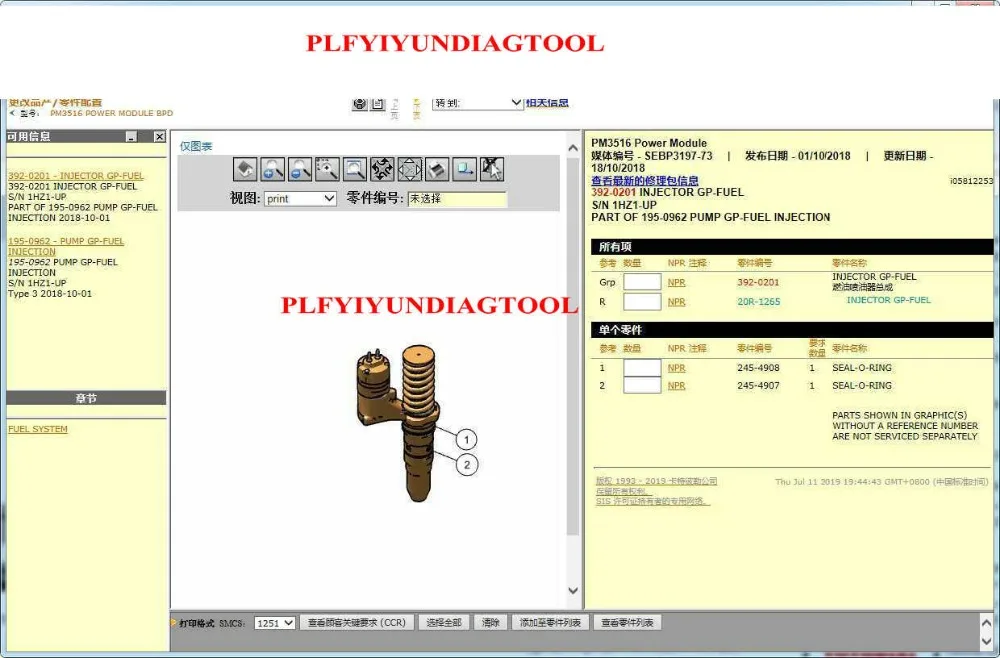
Task: Open the SMCS 1251 dropdown
Action: point(274,623)
